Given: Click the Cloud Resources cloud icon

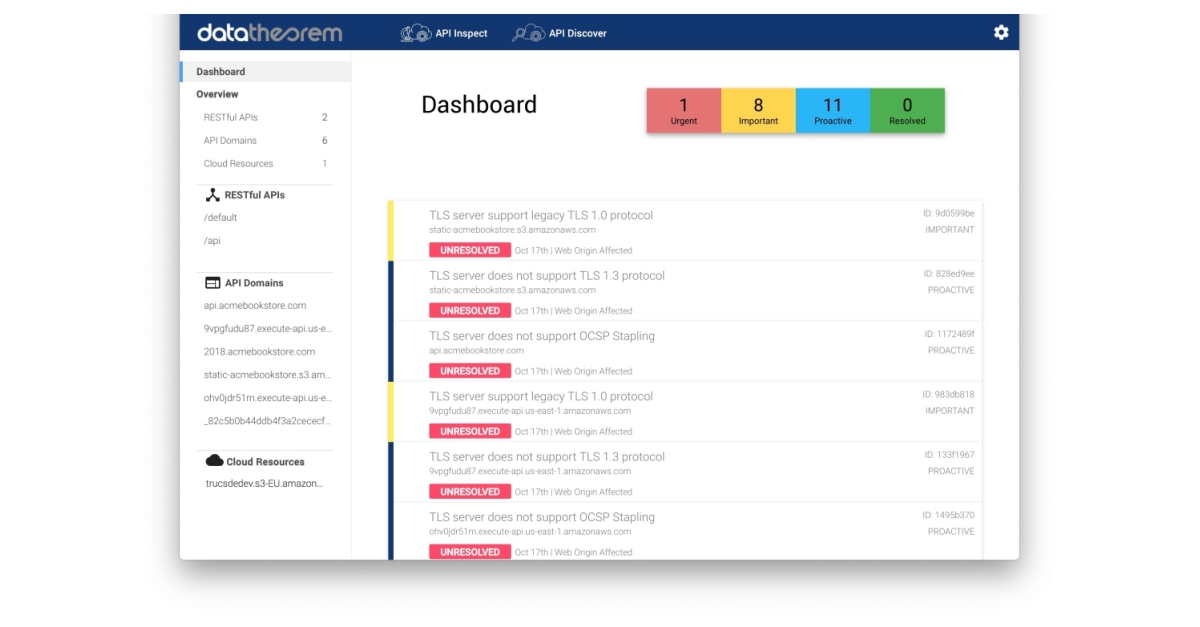Looking at the screenshot, I should (x=214, y=461).
